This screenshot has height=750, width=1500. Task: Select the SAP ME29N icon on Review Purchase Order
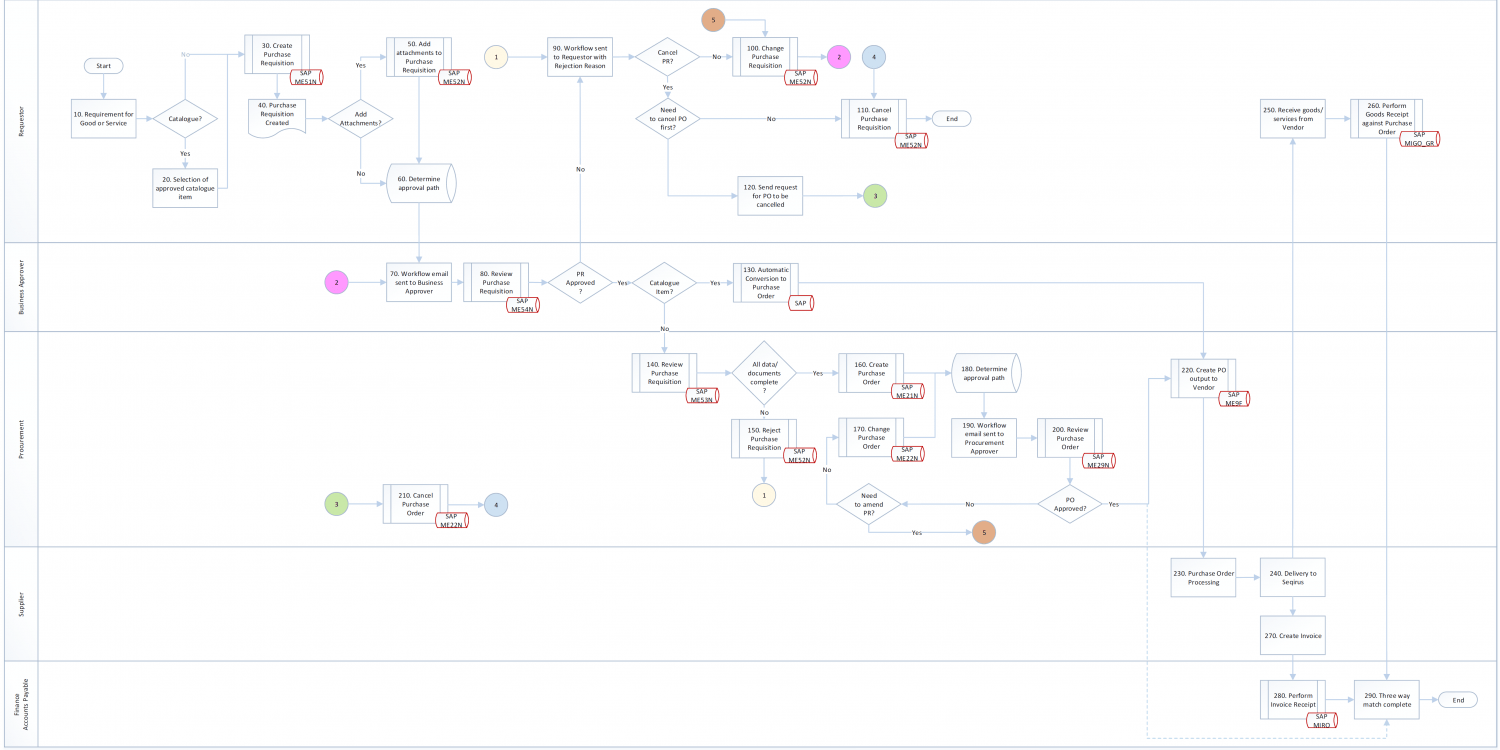click(1100, 459)
